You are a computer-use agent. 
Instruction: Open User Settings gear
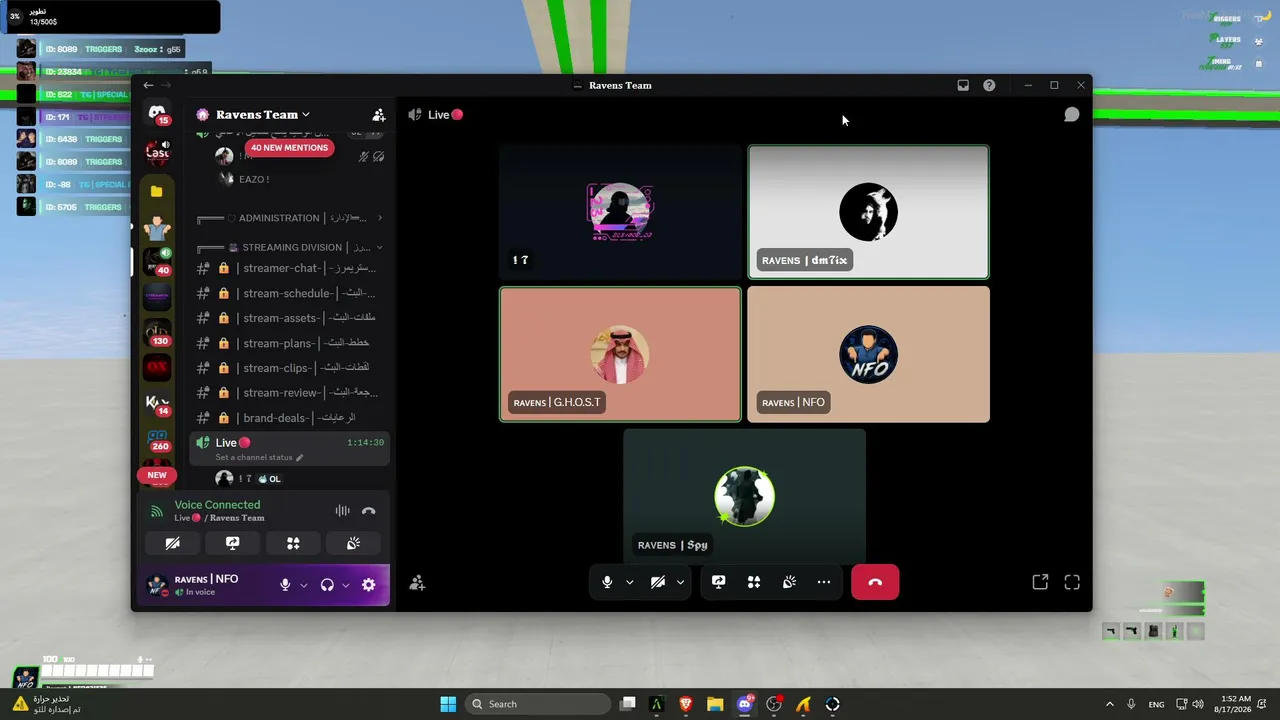[369, 585]
